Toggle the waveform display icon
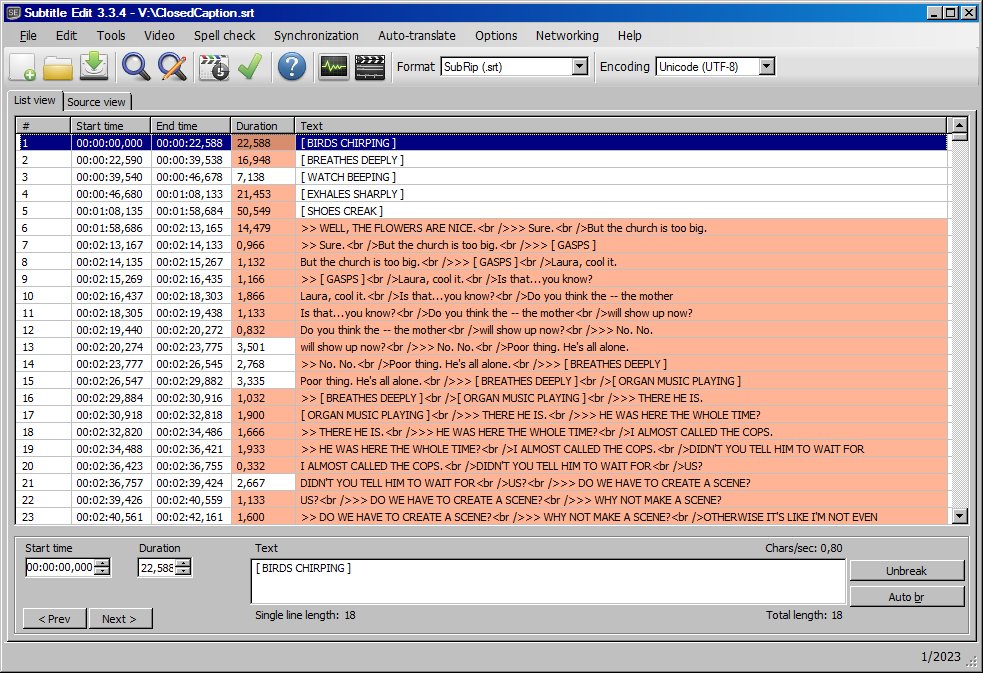 [333, 66]
